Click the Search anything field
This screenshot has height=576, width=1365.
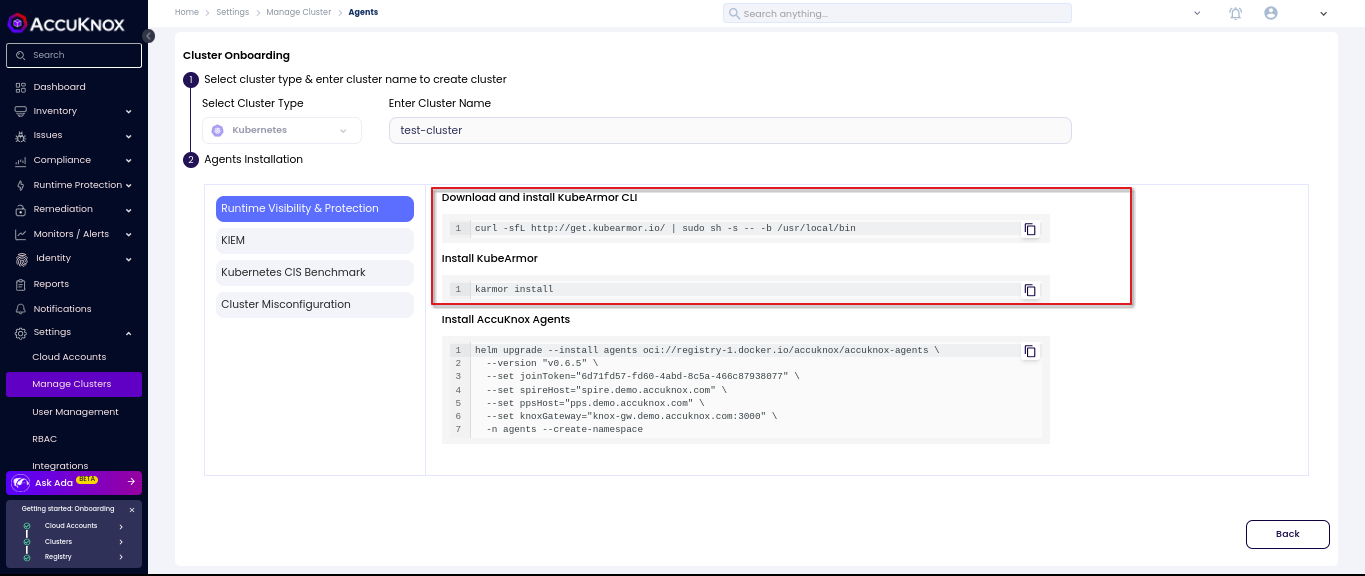tap(897, 14)
